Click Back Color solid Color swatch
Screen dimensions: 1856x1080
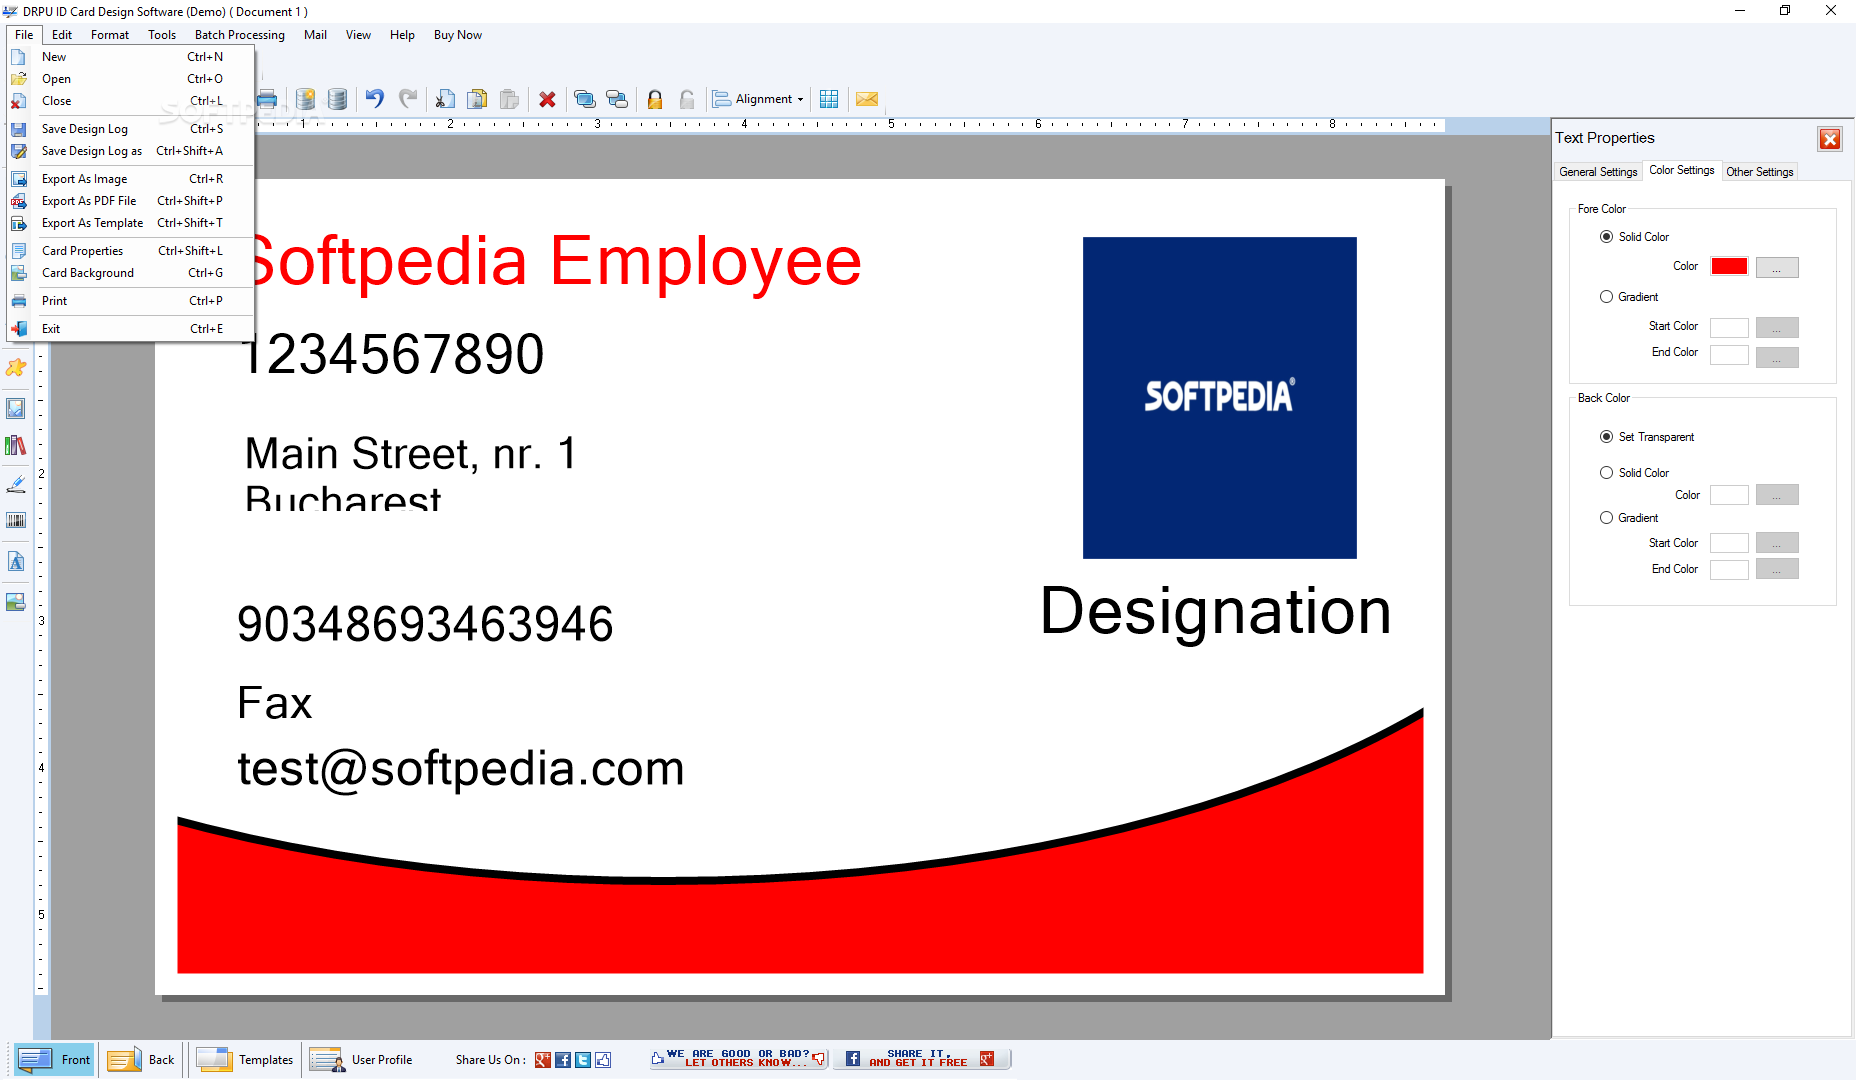pos(1729,495)
